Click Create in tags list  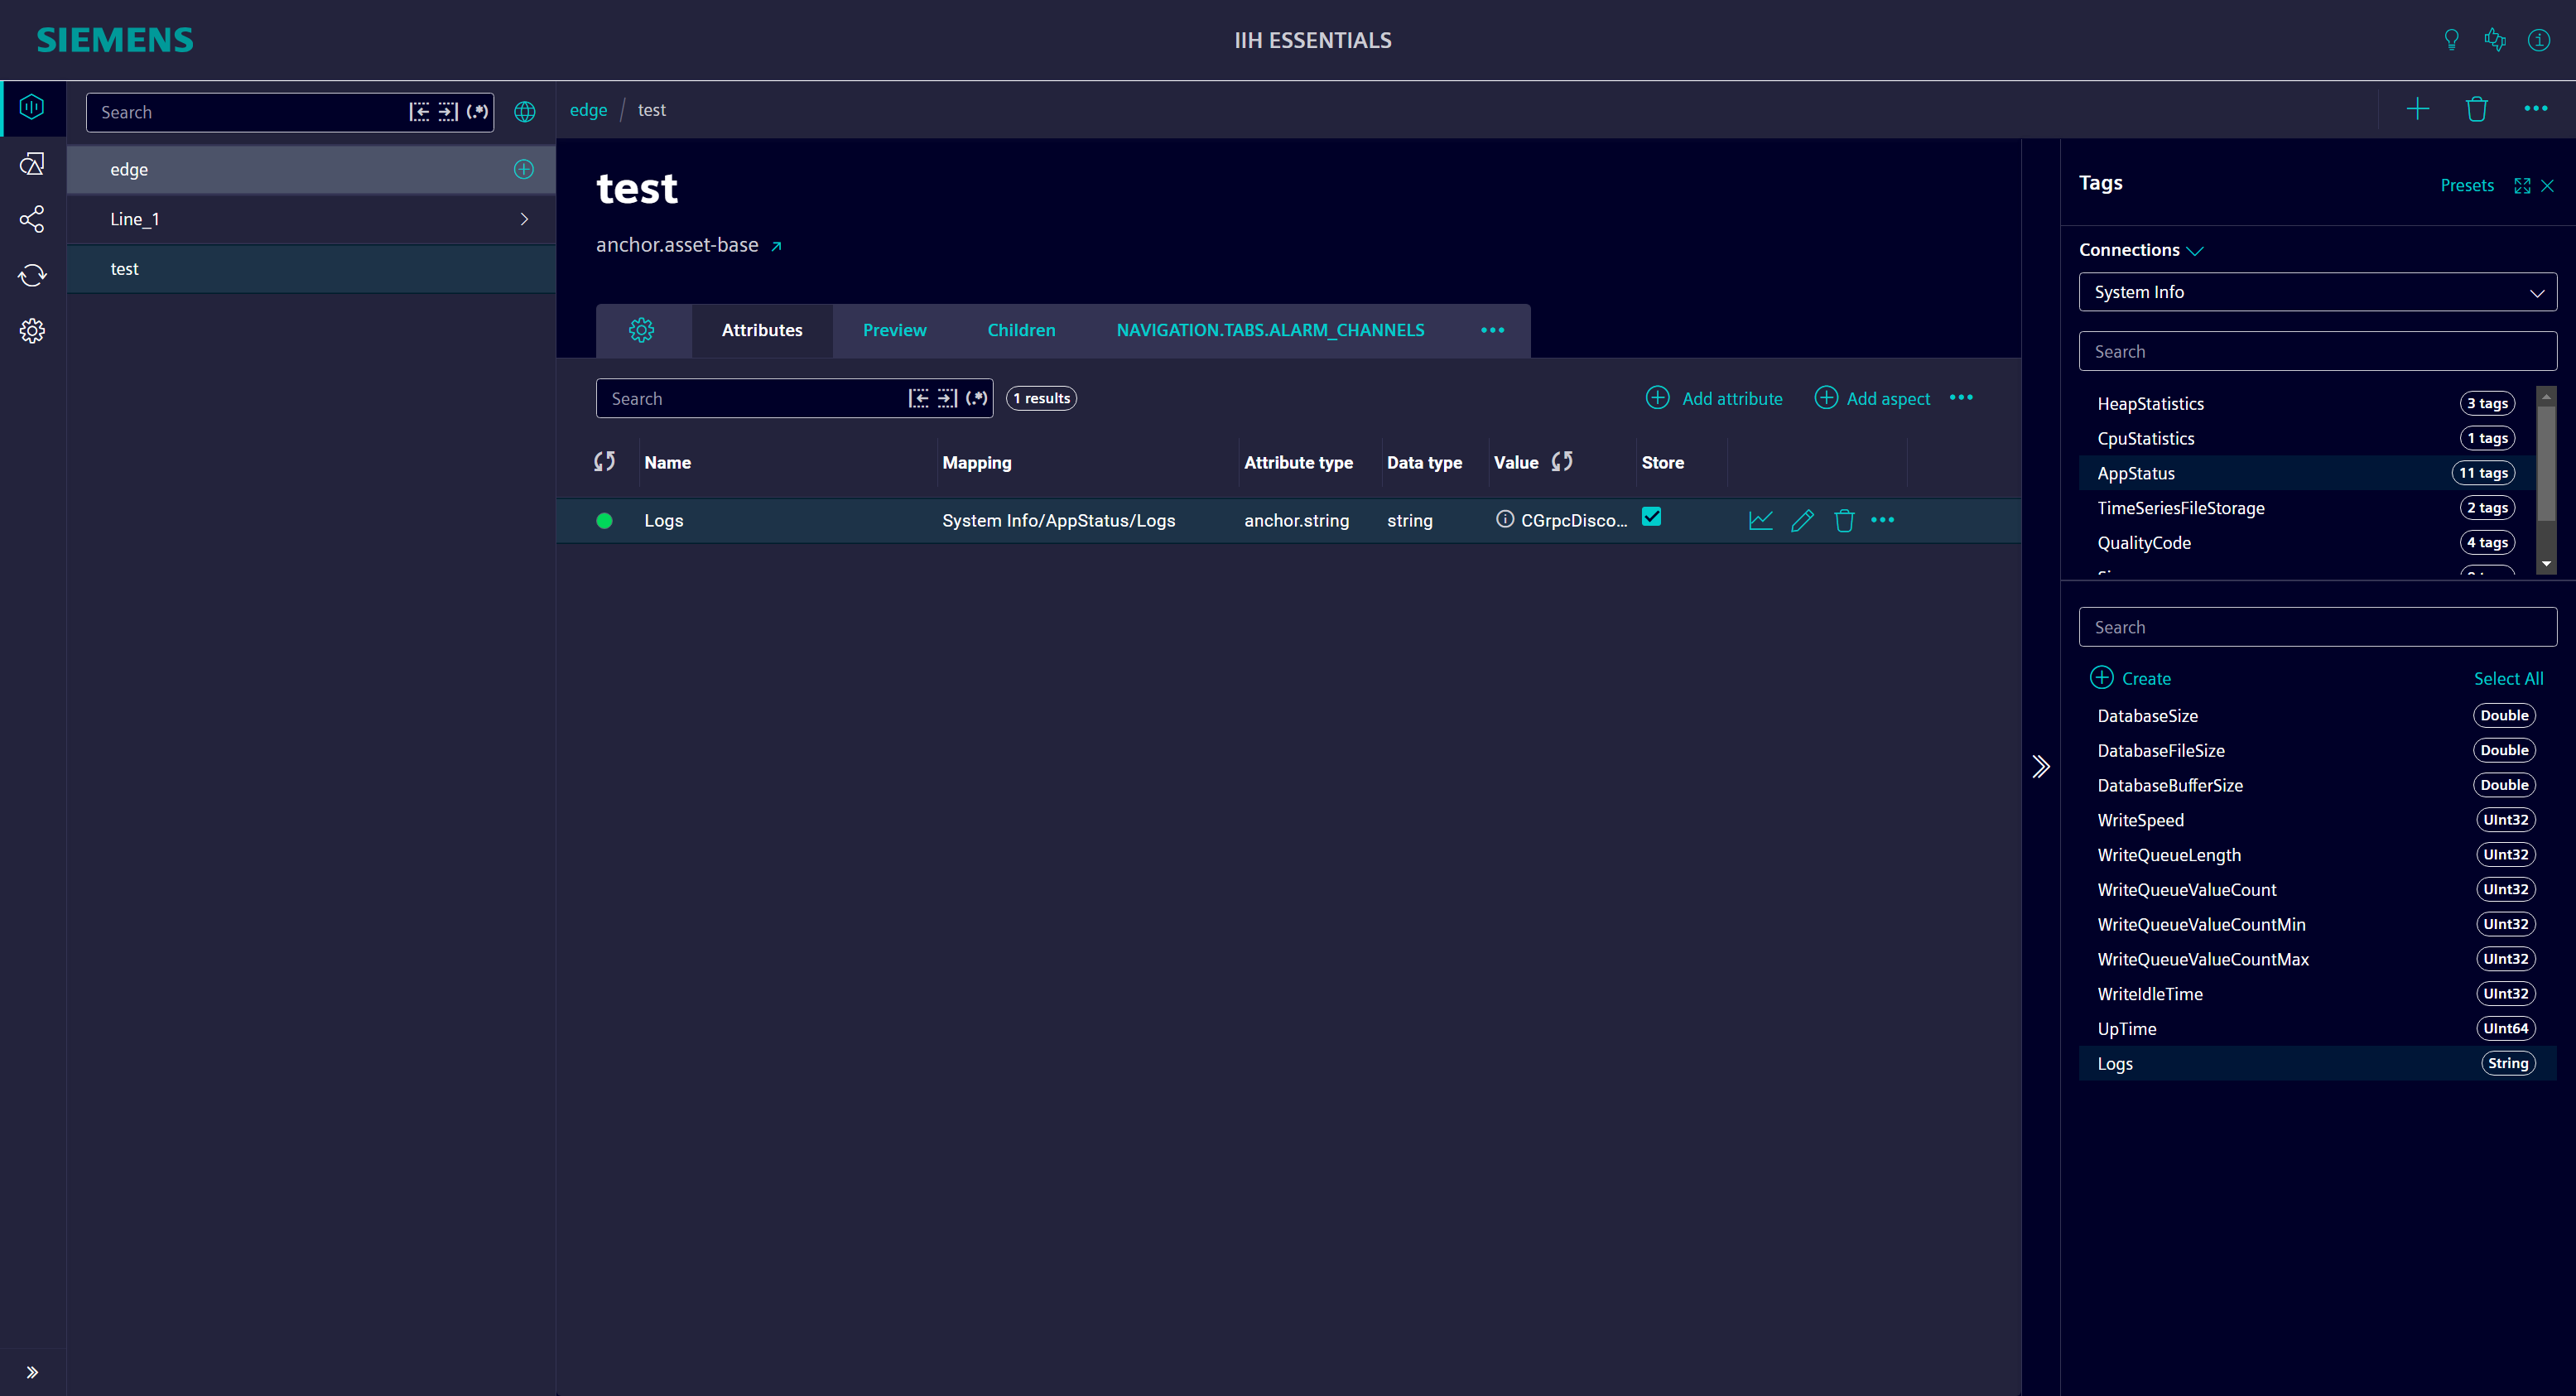click(2130, 678)
